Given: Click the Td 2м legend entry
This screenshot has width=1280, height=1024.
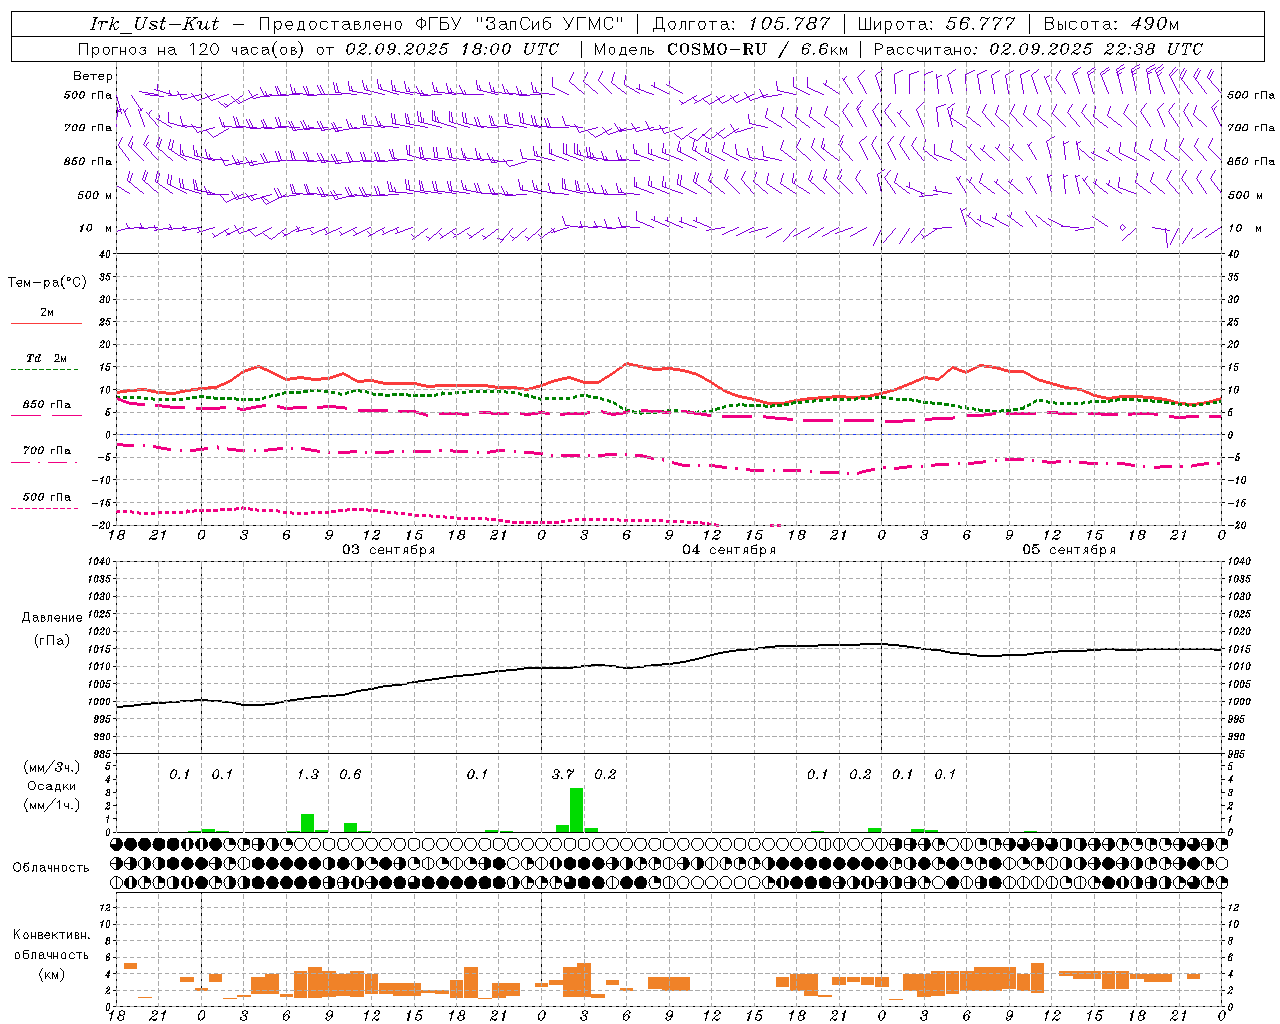Looking at the screenshot, I should [x=47, y=358].
